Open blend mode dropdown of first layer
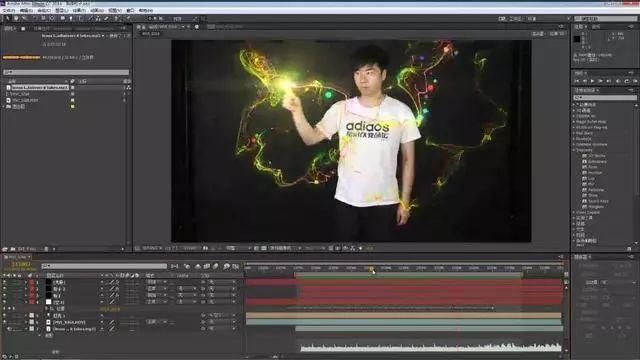The width and height of the screenshot is (640, 360). 156,282
